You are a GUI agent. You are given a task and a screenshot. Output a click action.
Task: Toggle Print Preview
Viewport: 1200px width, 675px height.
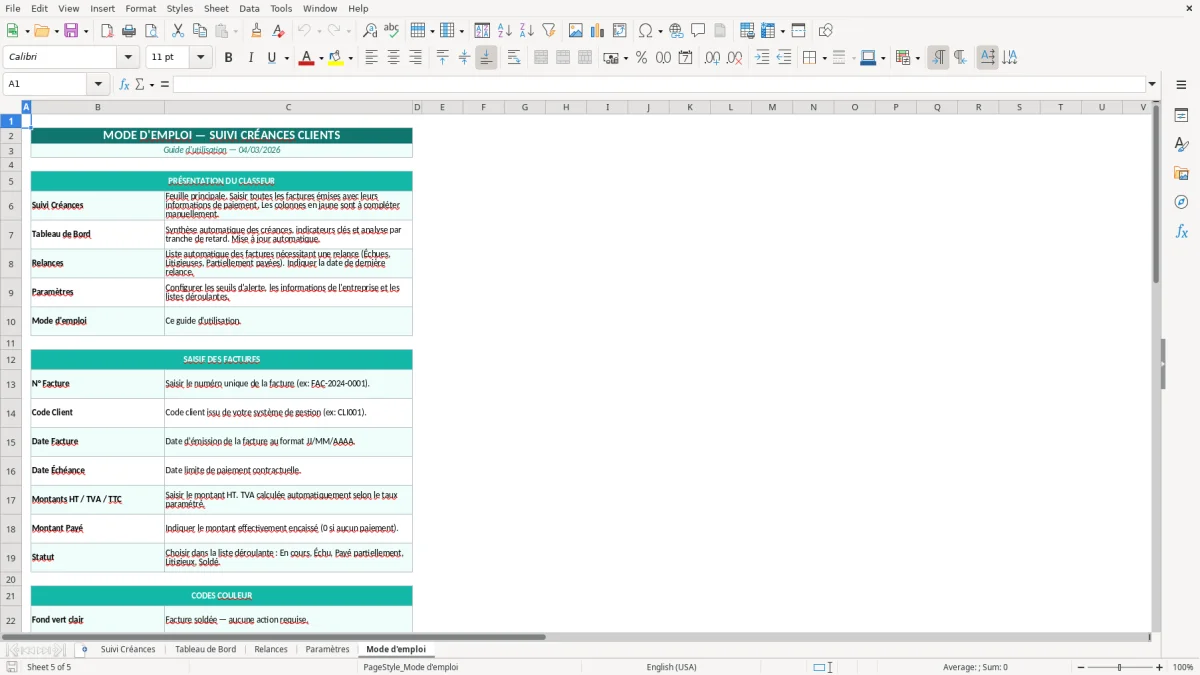(151, 31)
